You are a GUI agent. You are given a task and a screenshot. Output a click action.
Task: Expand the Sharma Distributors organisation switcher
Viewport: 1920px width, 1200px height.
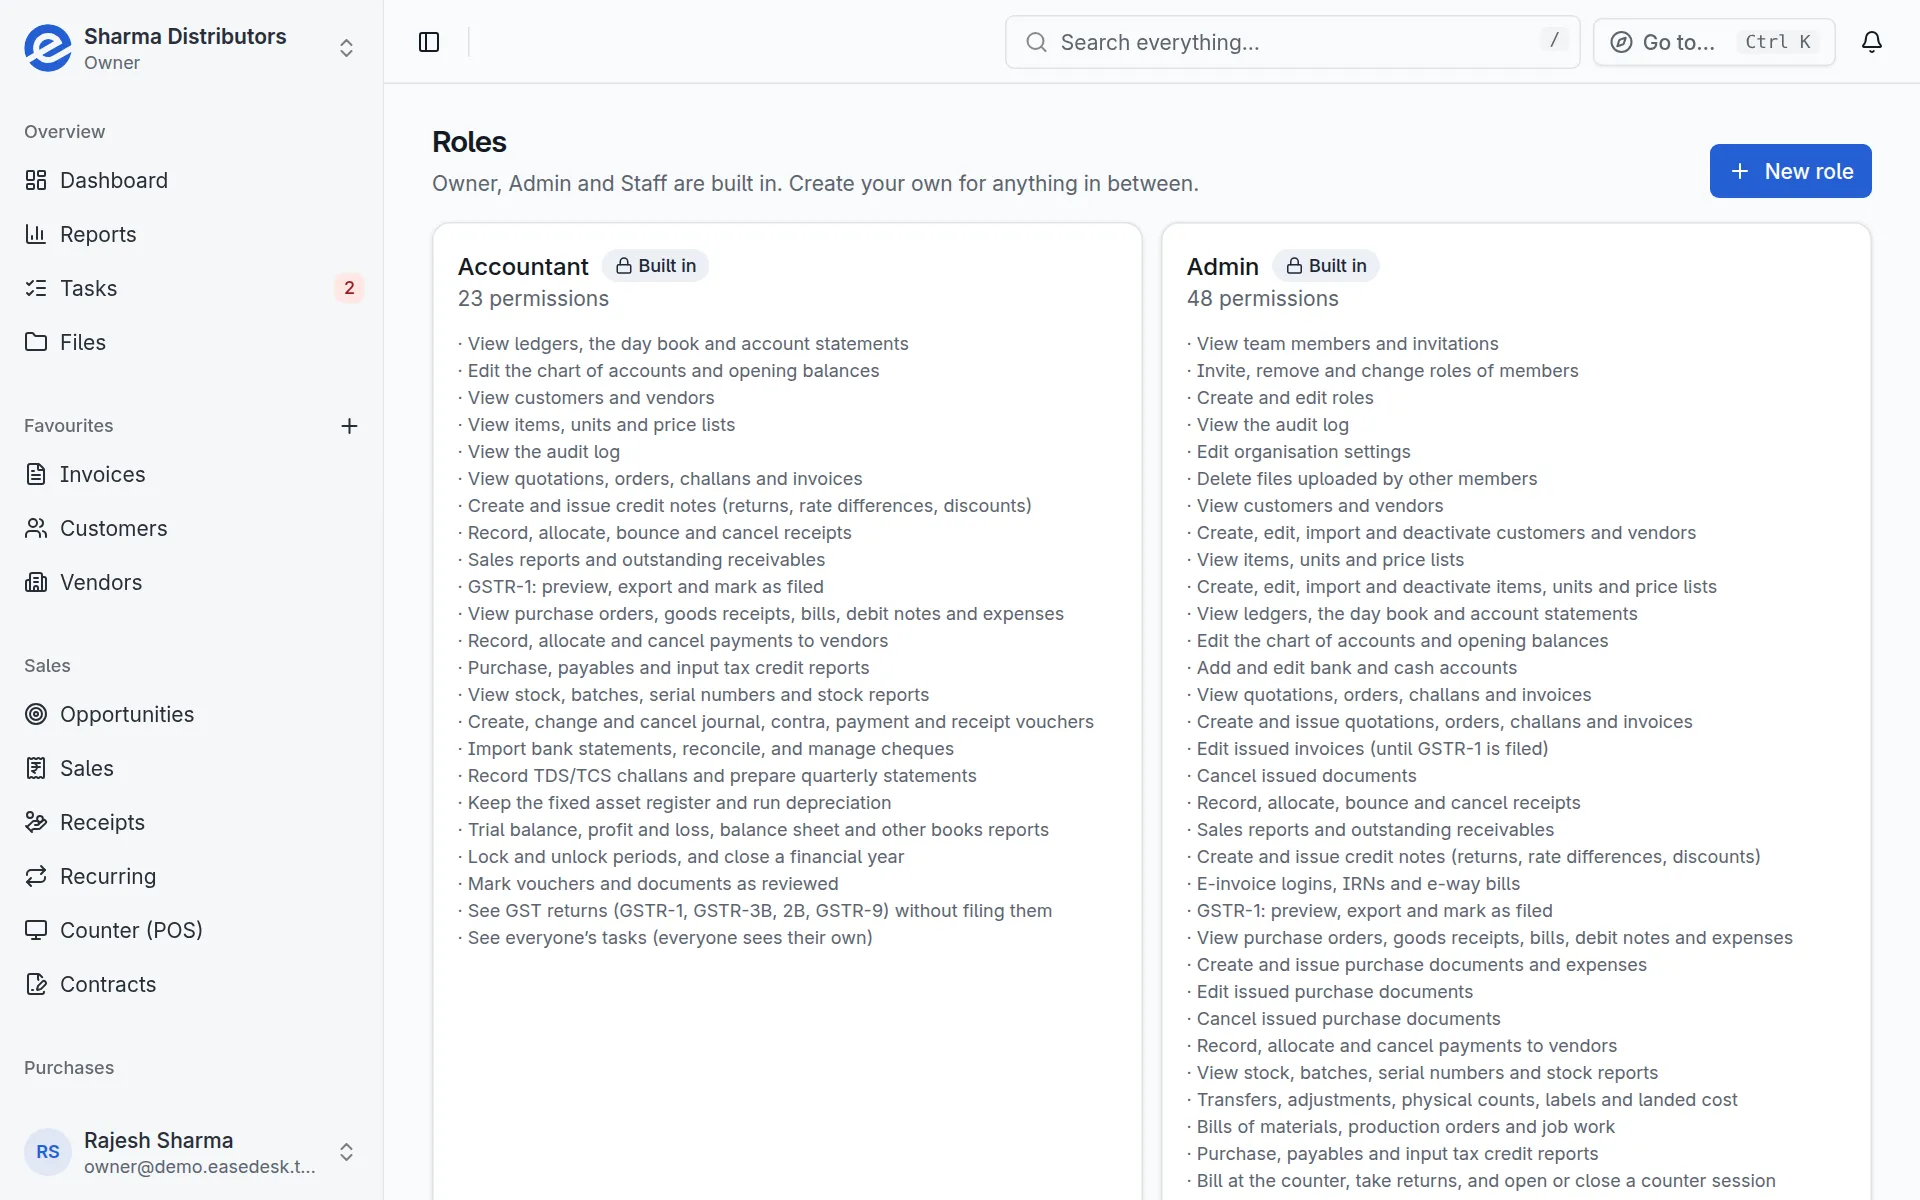click(x=192, y=48)
